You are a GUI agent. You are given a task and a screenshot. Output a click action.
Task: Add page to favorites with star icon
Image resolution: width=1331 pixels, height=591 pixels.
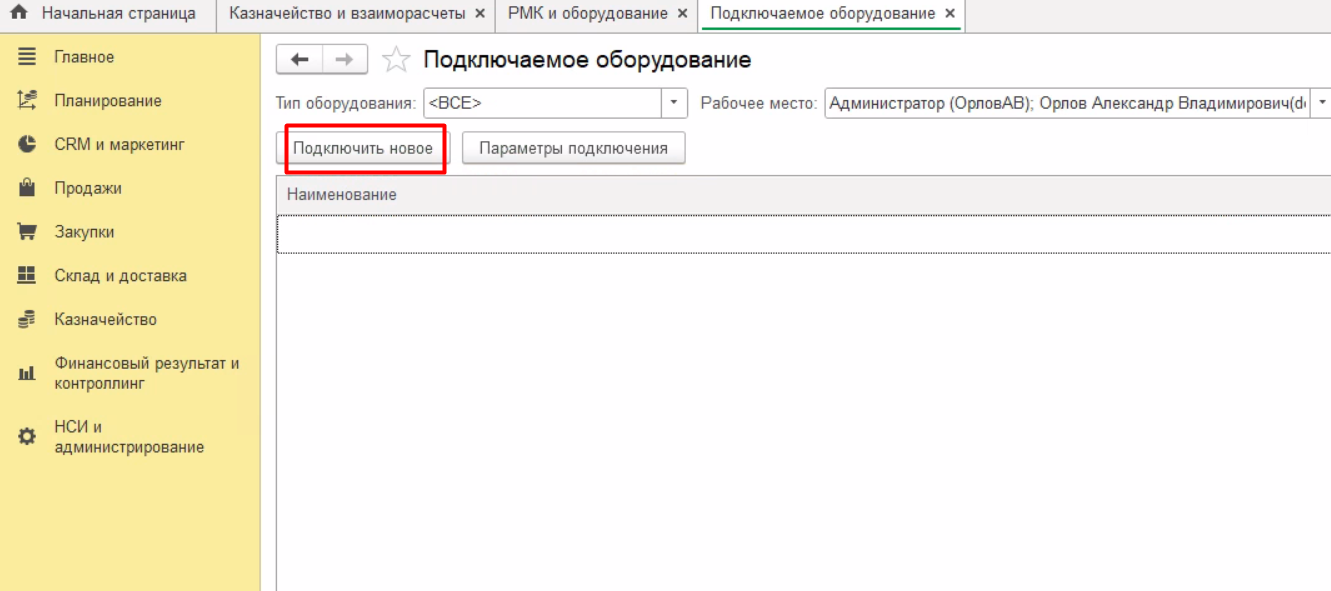(397, 61)
